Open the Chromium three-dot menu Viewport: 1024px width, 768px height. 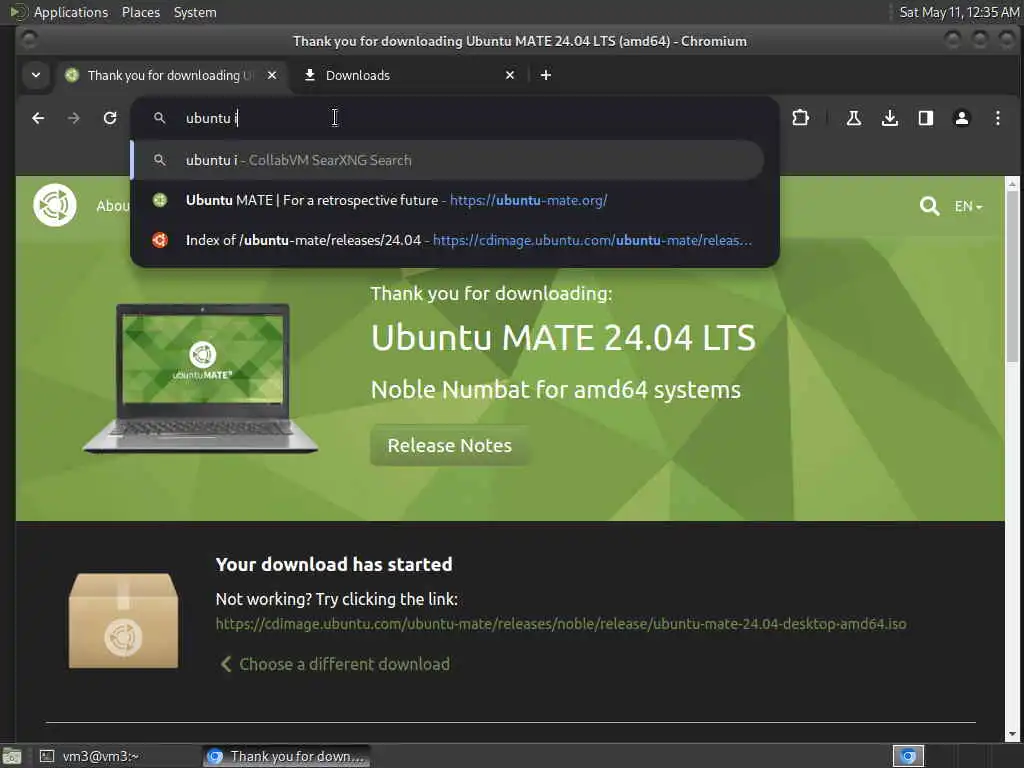click(997, 118)
